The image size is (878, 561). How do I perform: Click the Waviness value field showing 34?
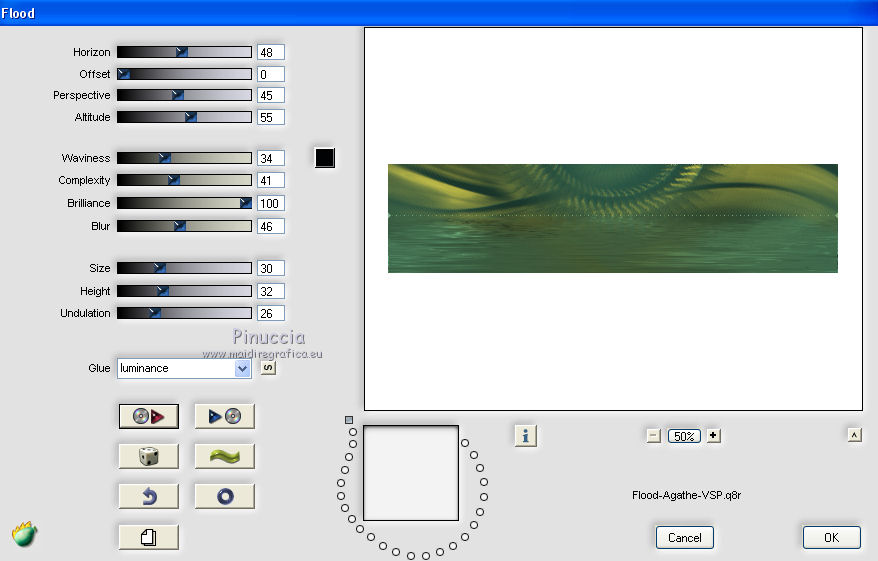pyautogui.click(x=270, y=158)
